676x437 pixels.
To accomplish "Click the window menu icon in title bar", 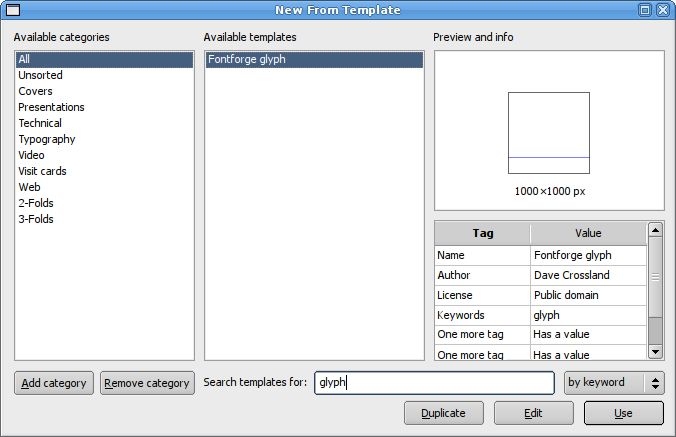I will coord(13,10).
